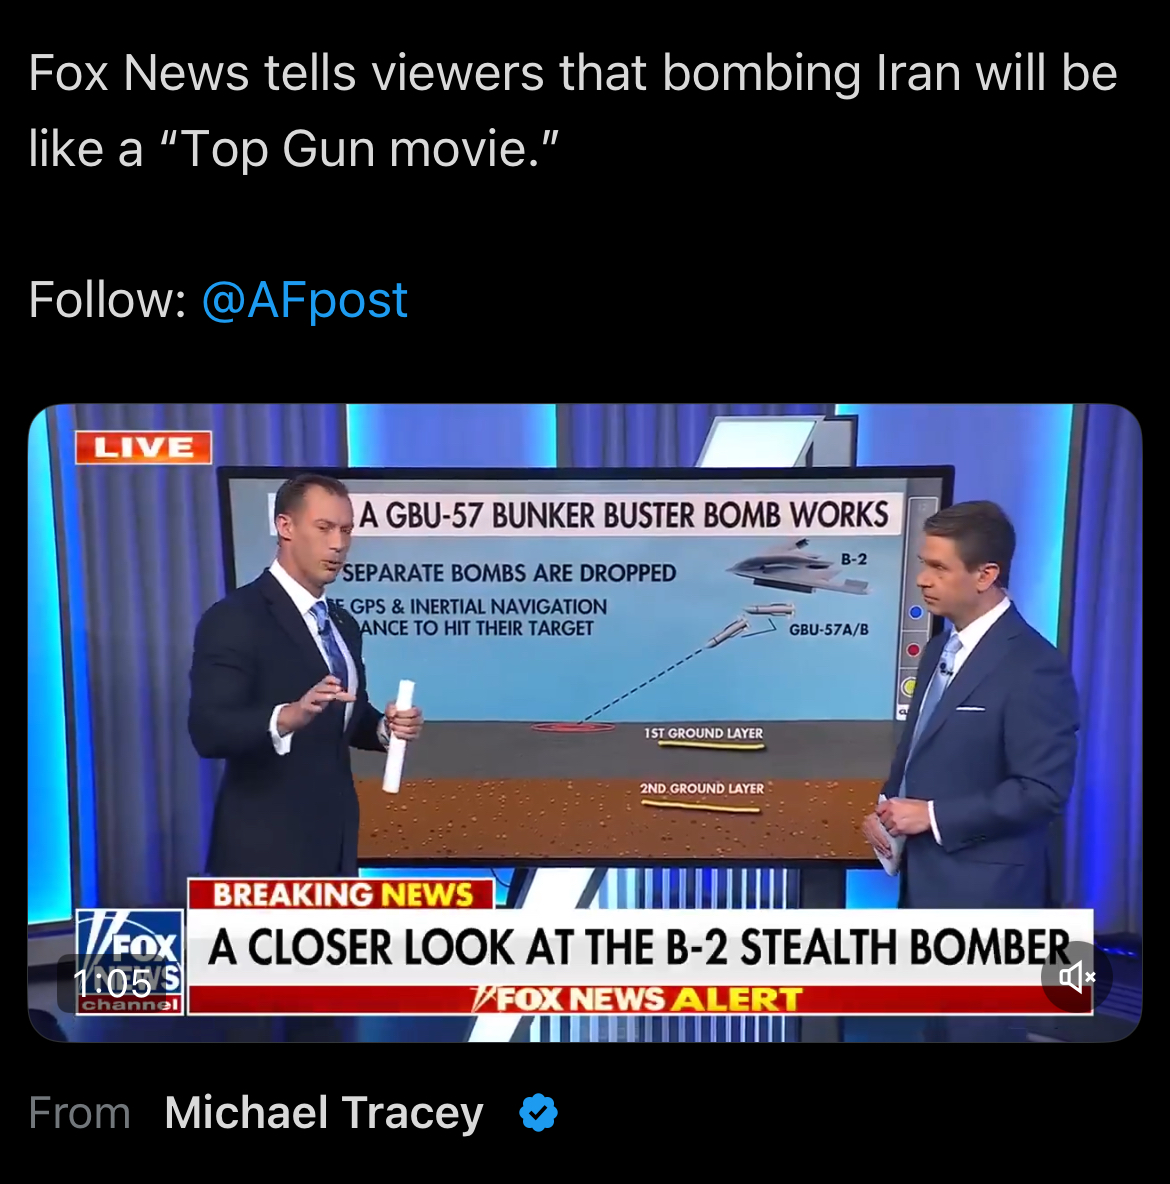Select the blue dot on the studio touchscreen

915,612
